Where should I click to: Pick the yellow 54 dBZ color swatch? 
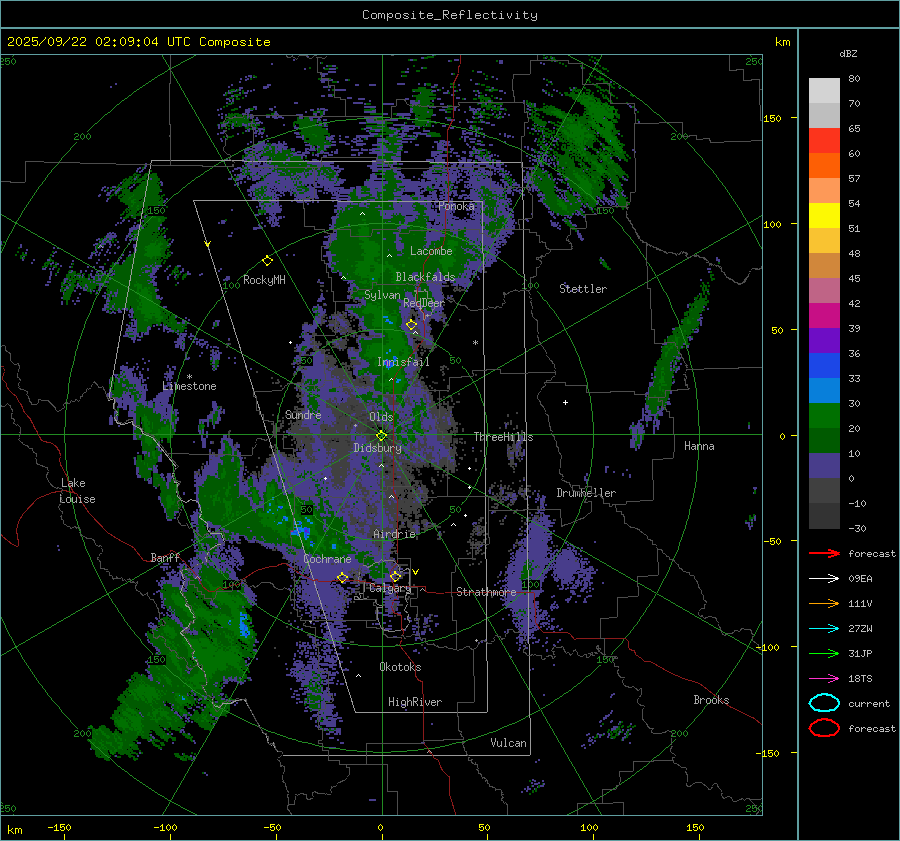(x=824, y=215)
